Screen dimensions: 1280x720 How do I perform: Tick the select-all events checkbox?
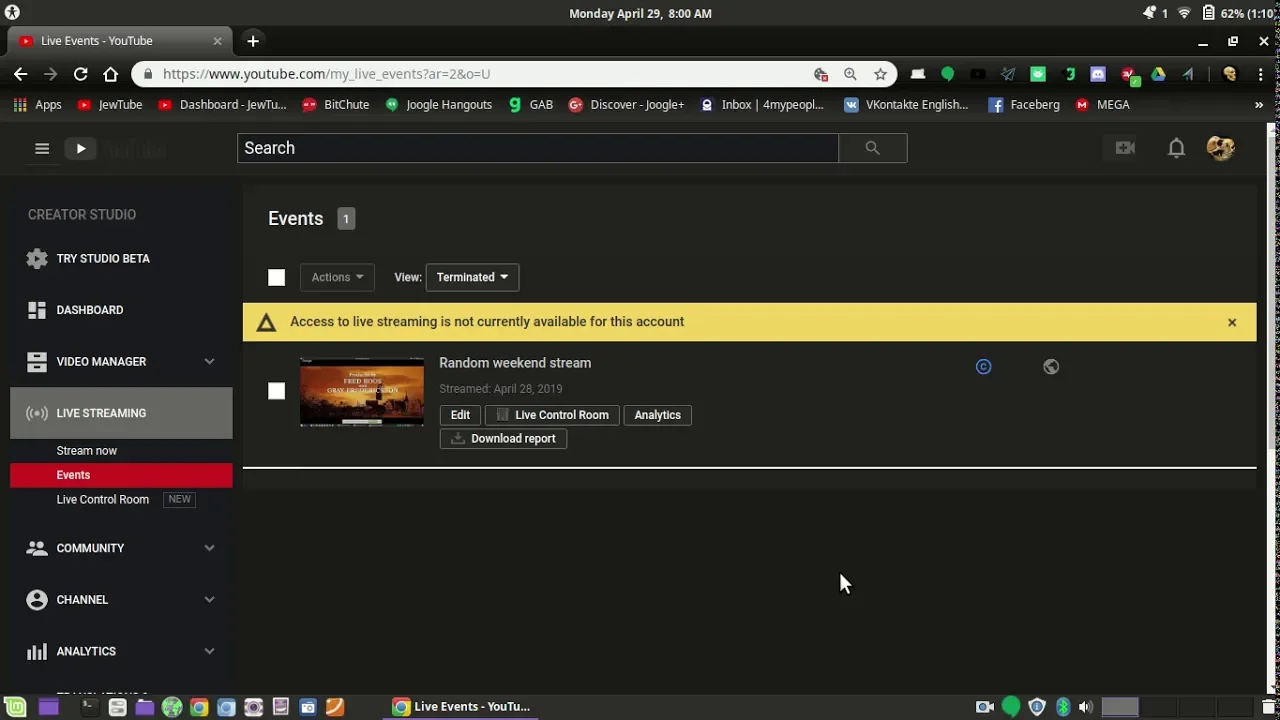[x=277, y=278]
